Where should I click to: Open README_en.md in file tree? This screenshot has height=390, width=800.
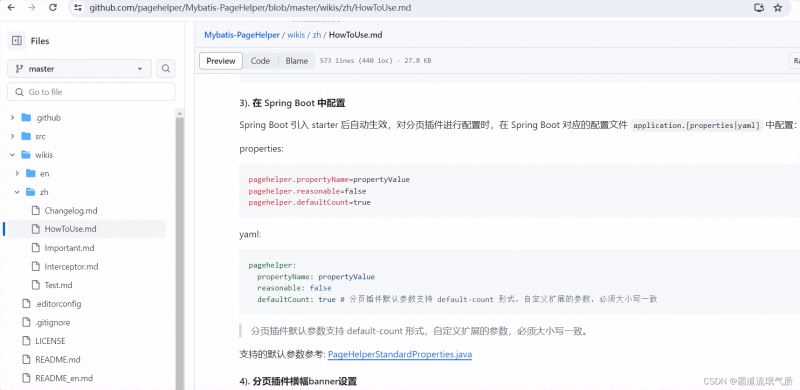tap(64, 378)
